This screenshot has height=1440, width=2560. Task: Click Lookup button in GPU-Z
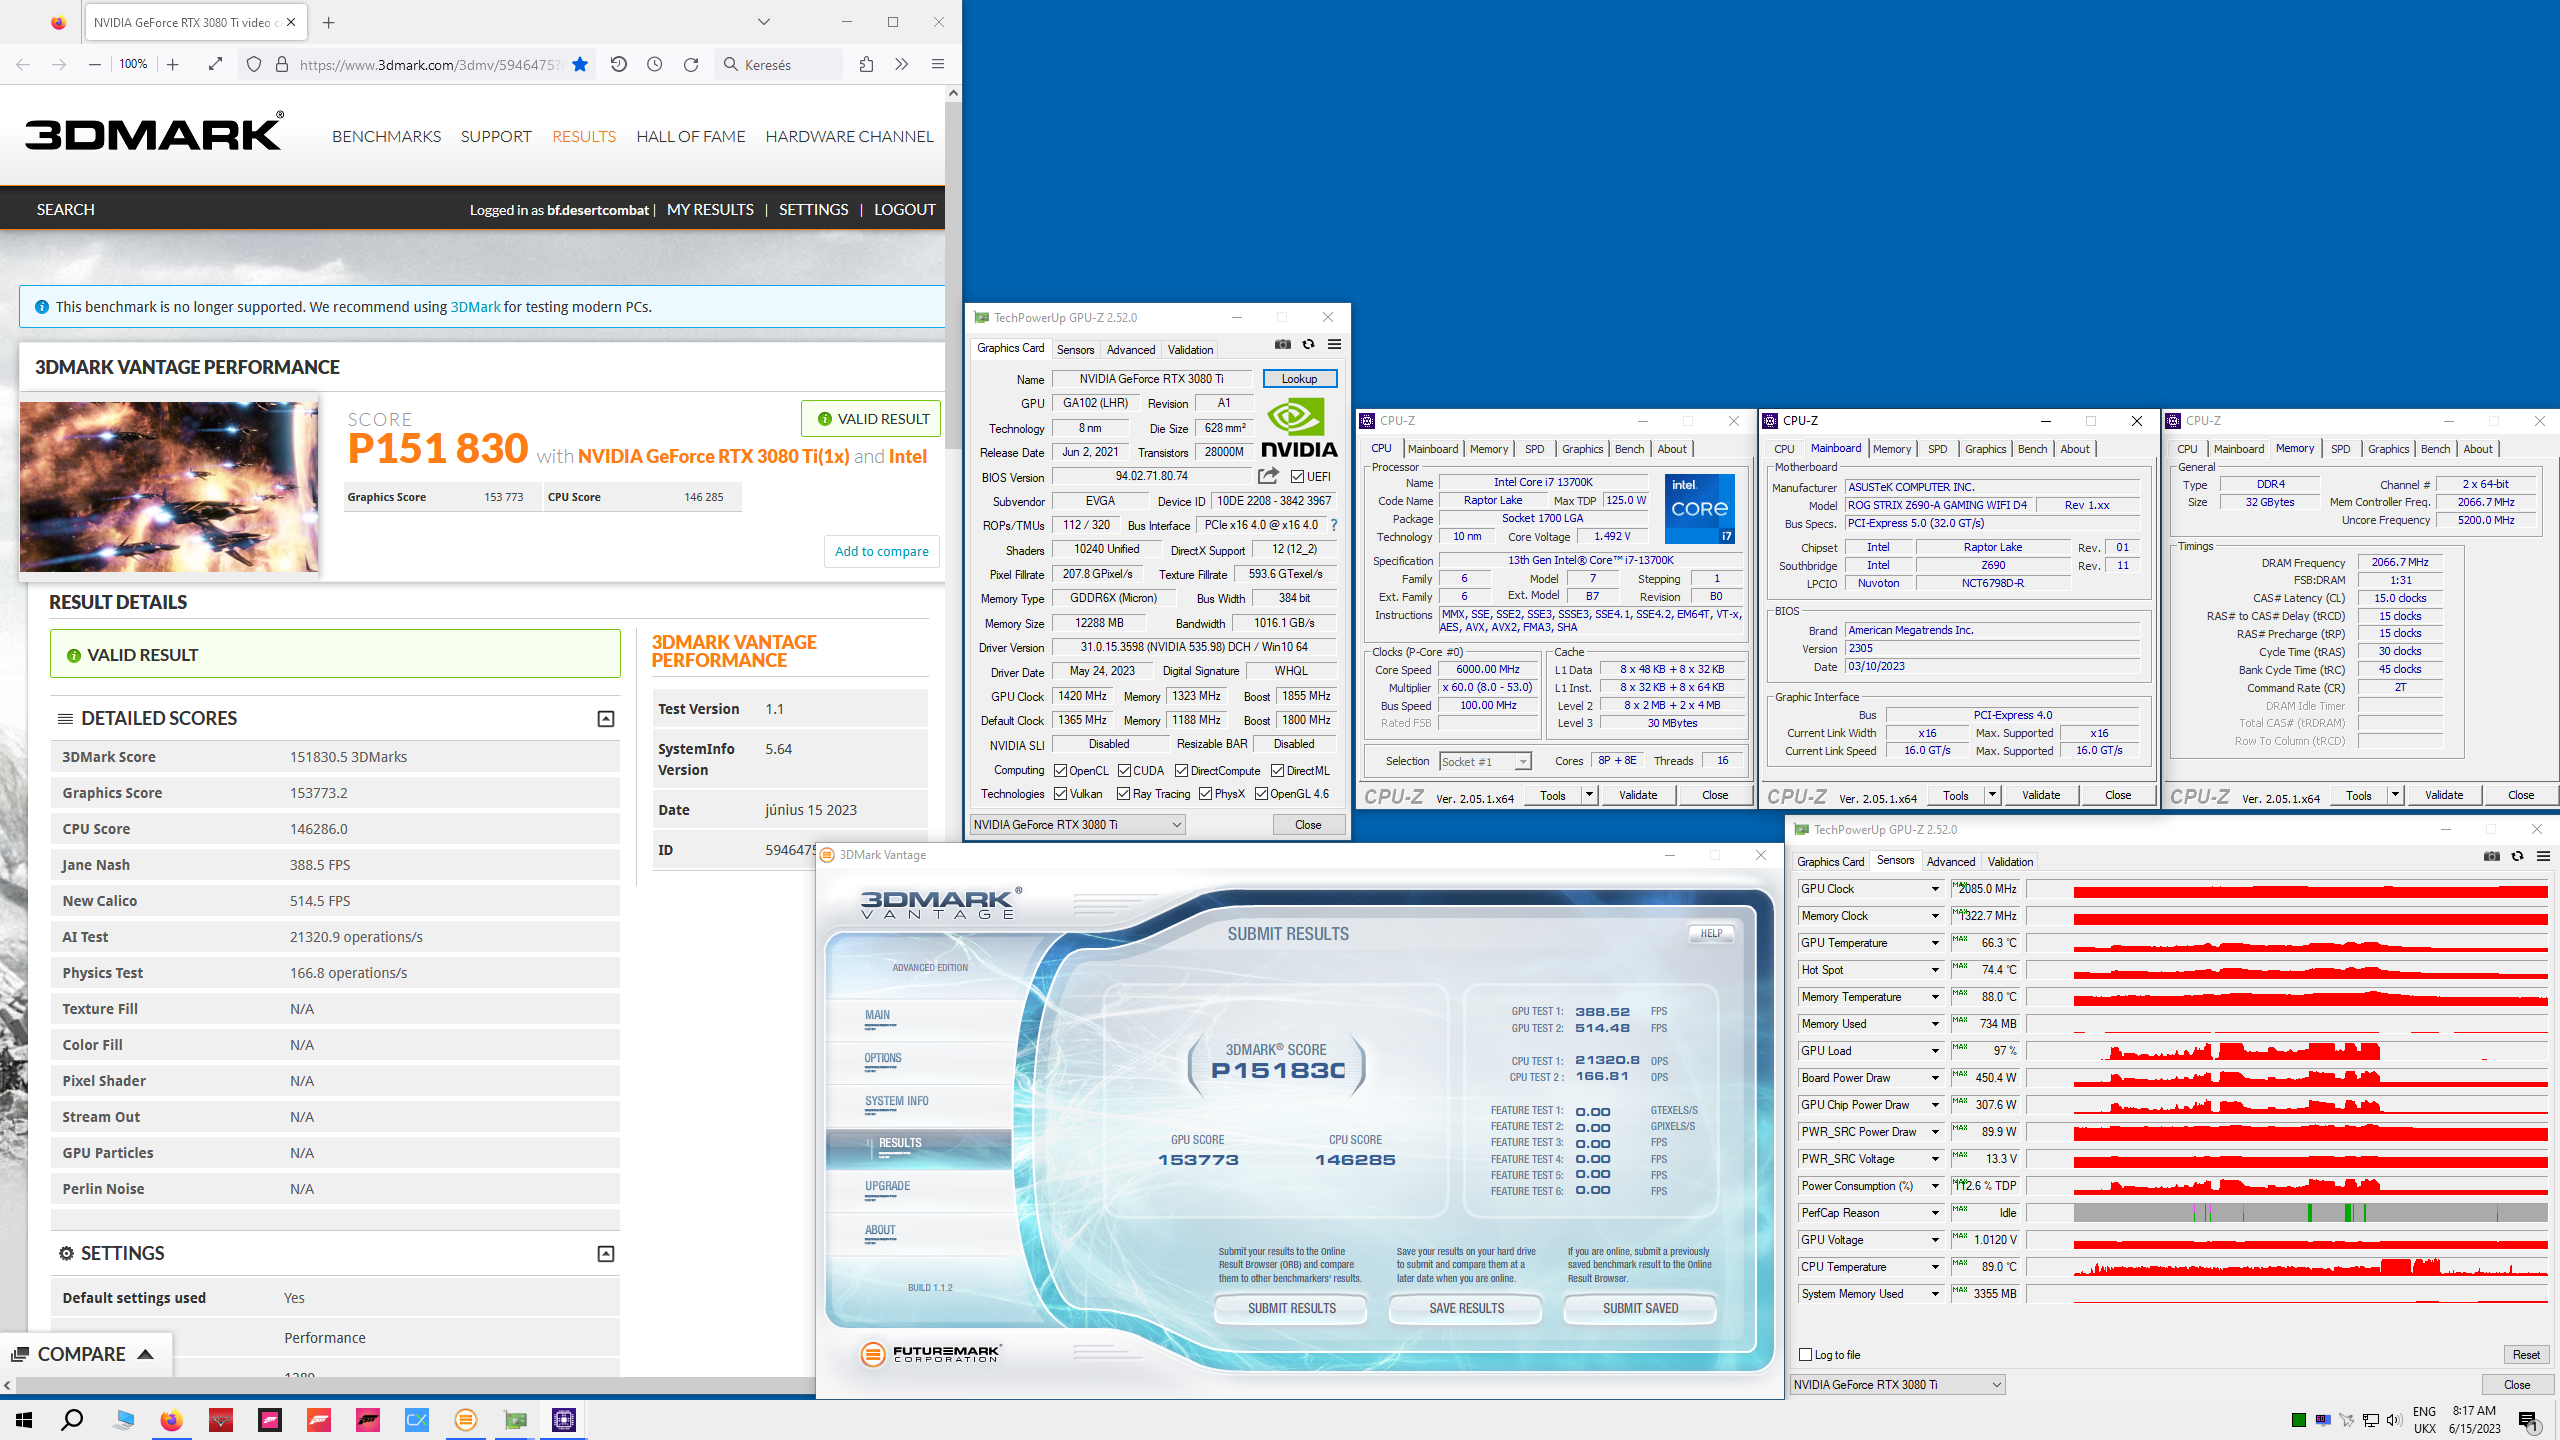(1299, 379)
